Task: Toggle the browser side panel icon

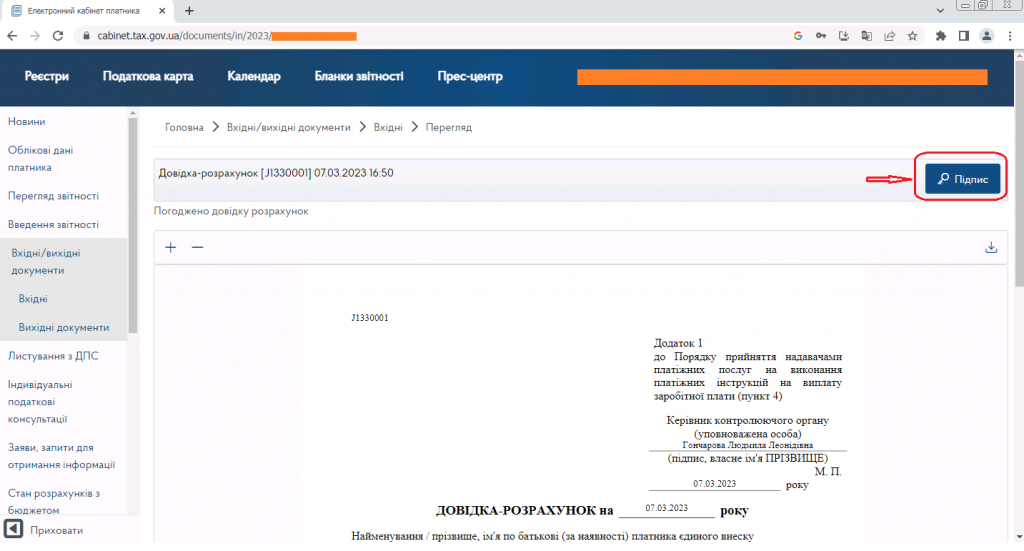Action: (963, 36)
